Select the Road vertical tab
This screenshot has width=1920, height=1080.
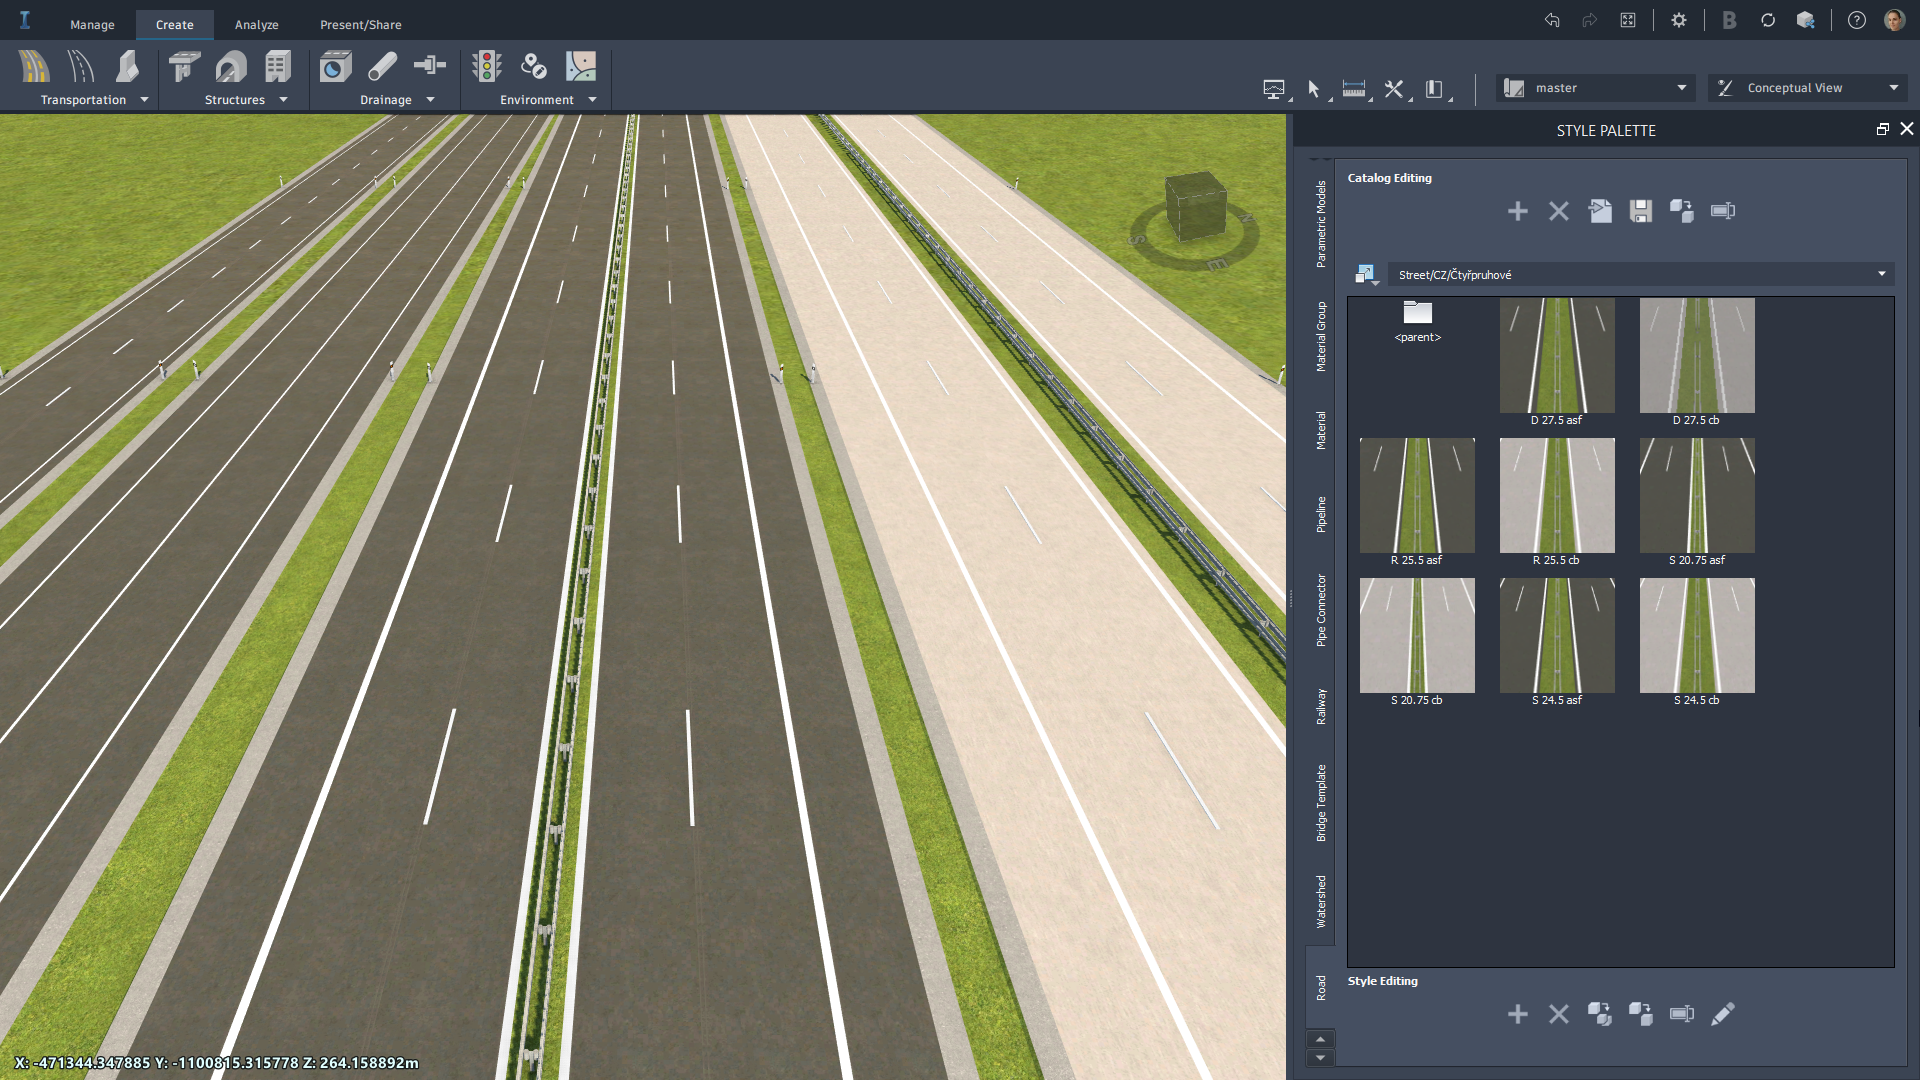1321,988
